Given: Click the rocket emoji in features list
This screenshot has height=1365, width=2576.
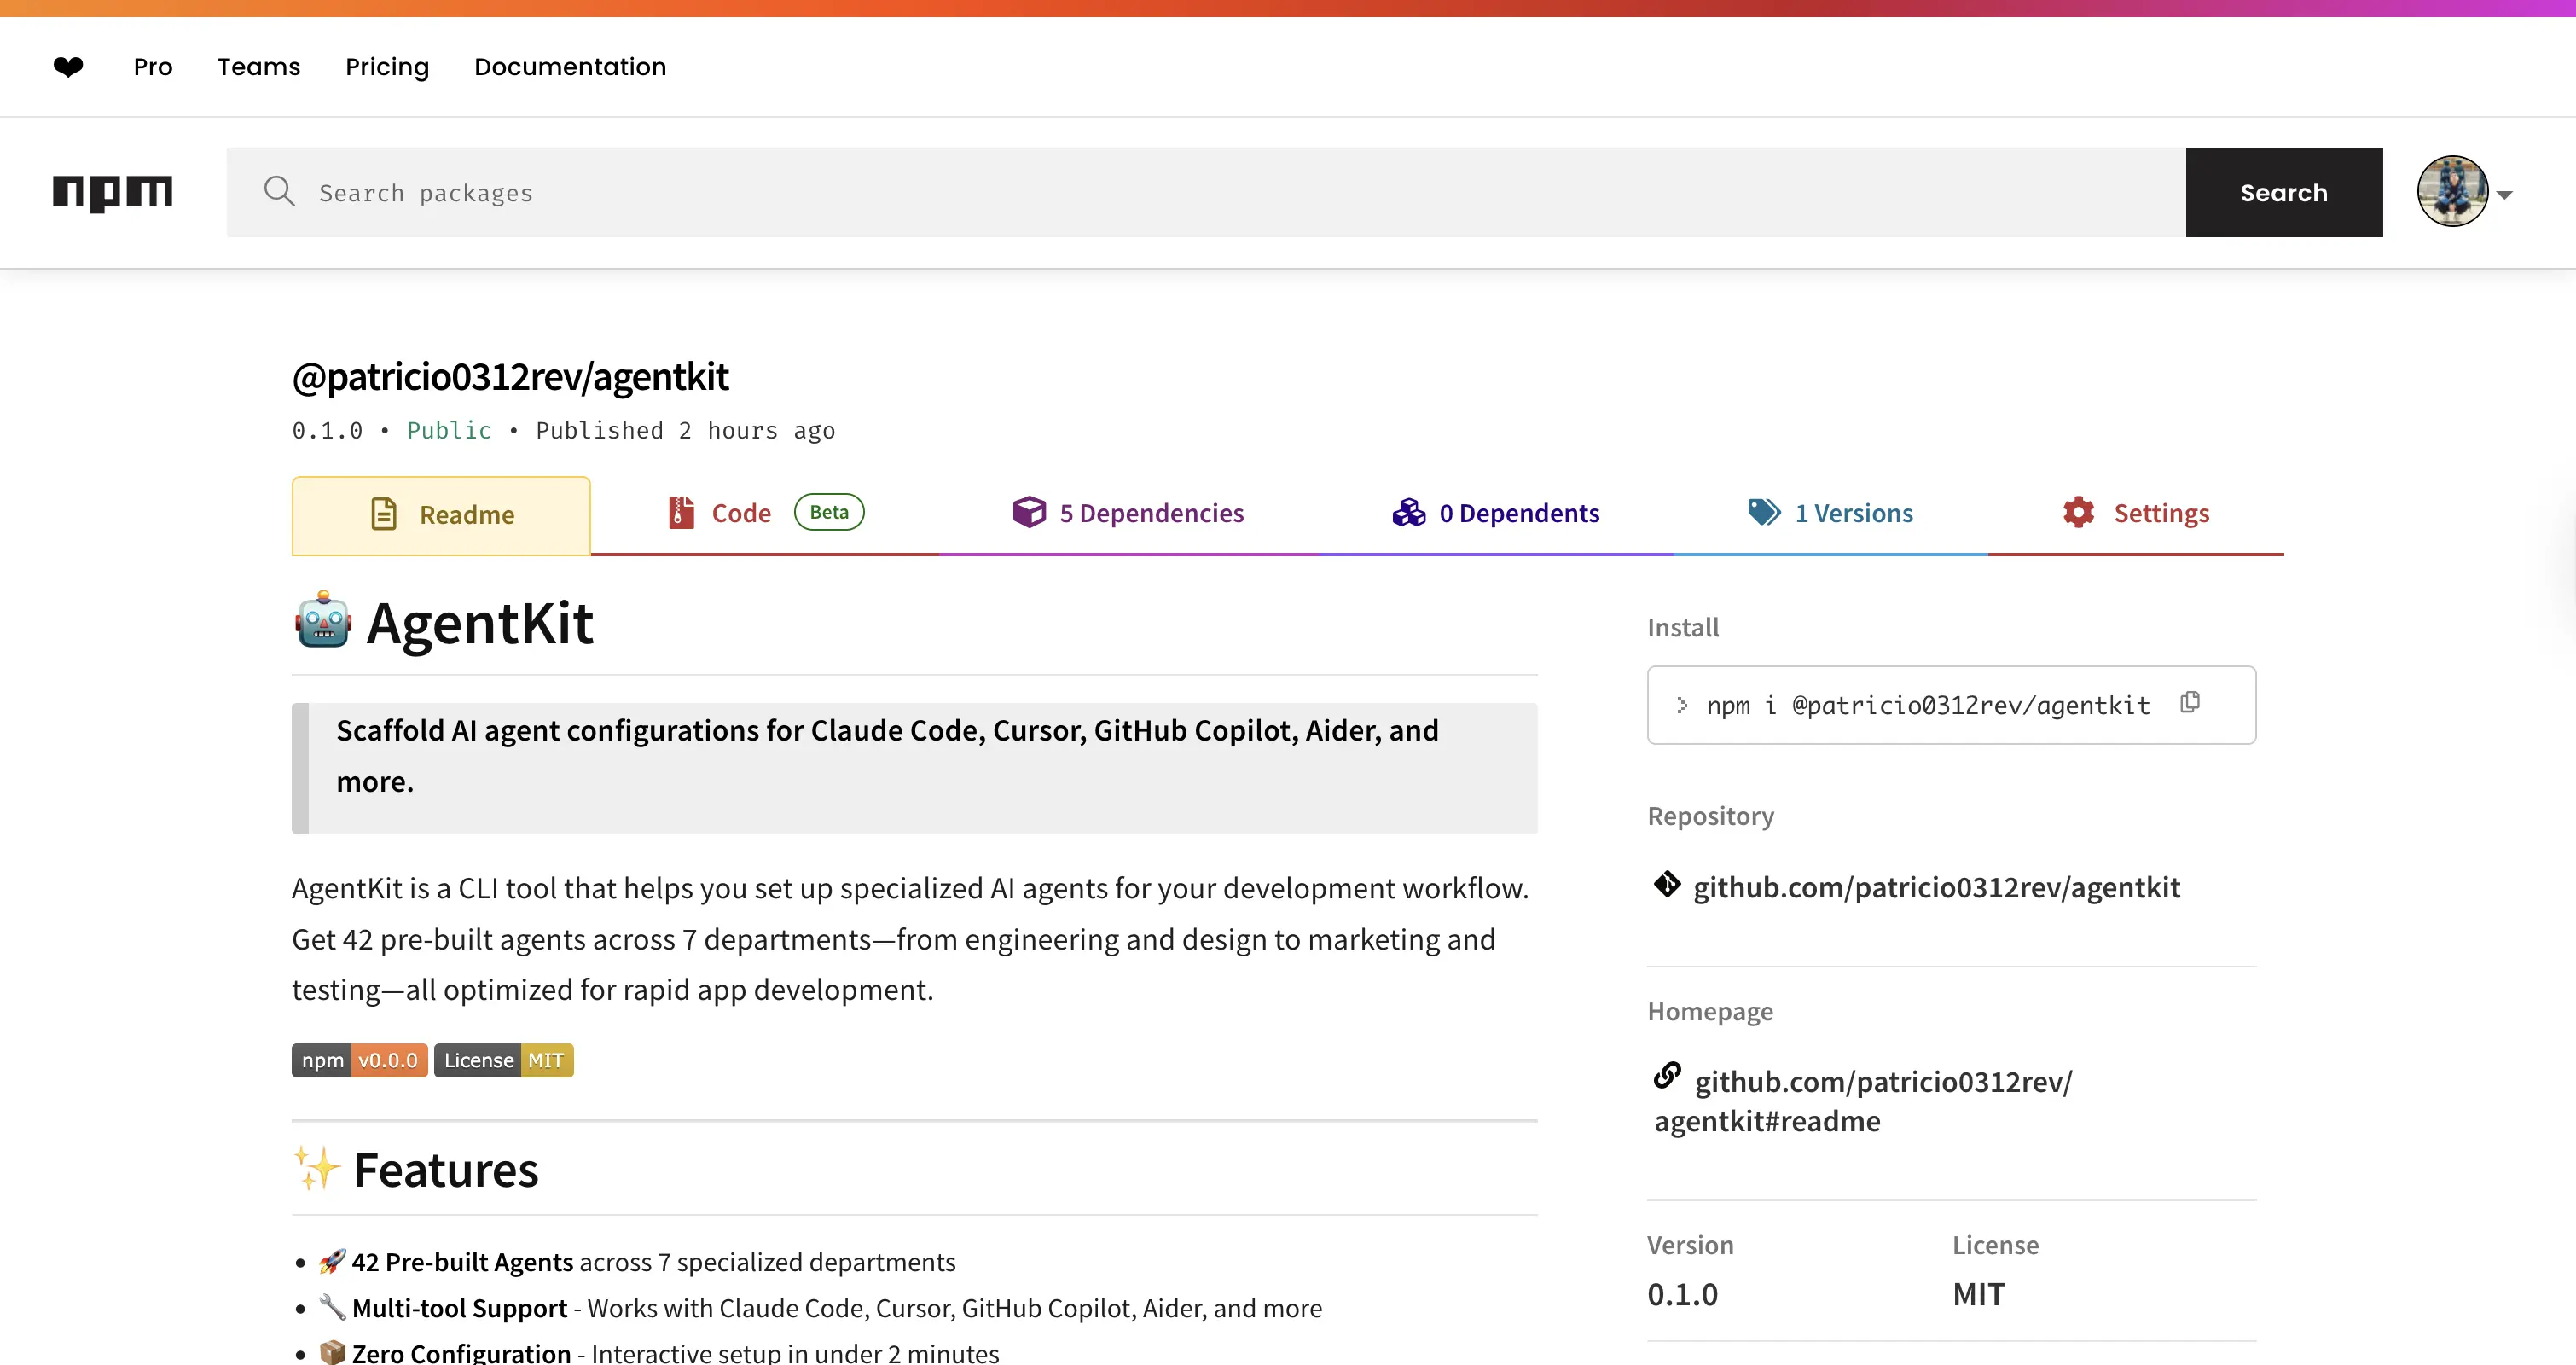Looking at the screenshot, I should [x=332, y=1262].
